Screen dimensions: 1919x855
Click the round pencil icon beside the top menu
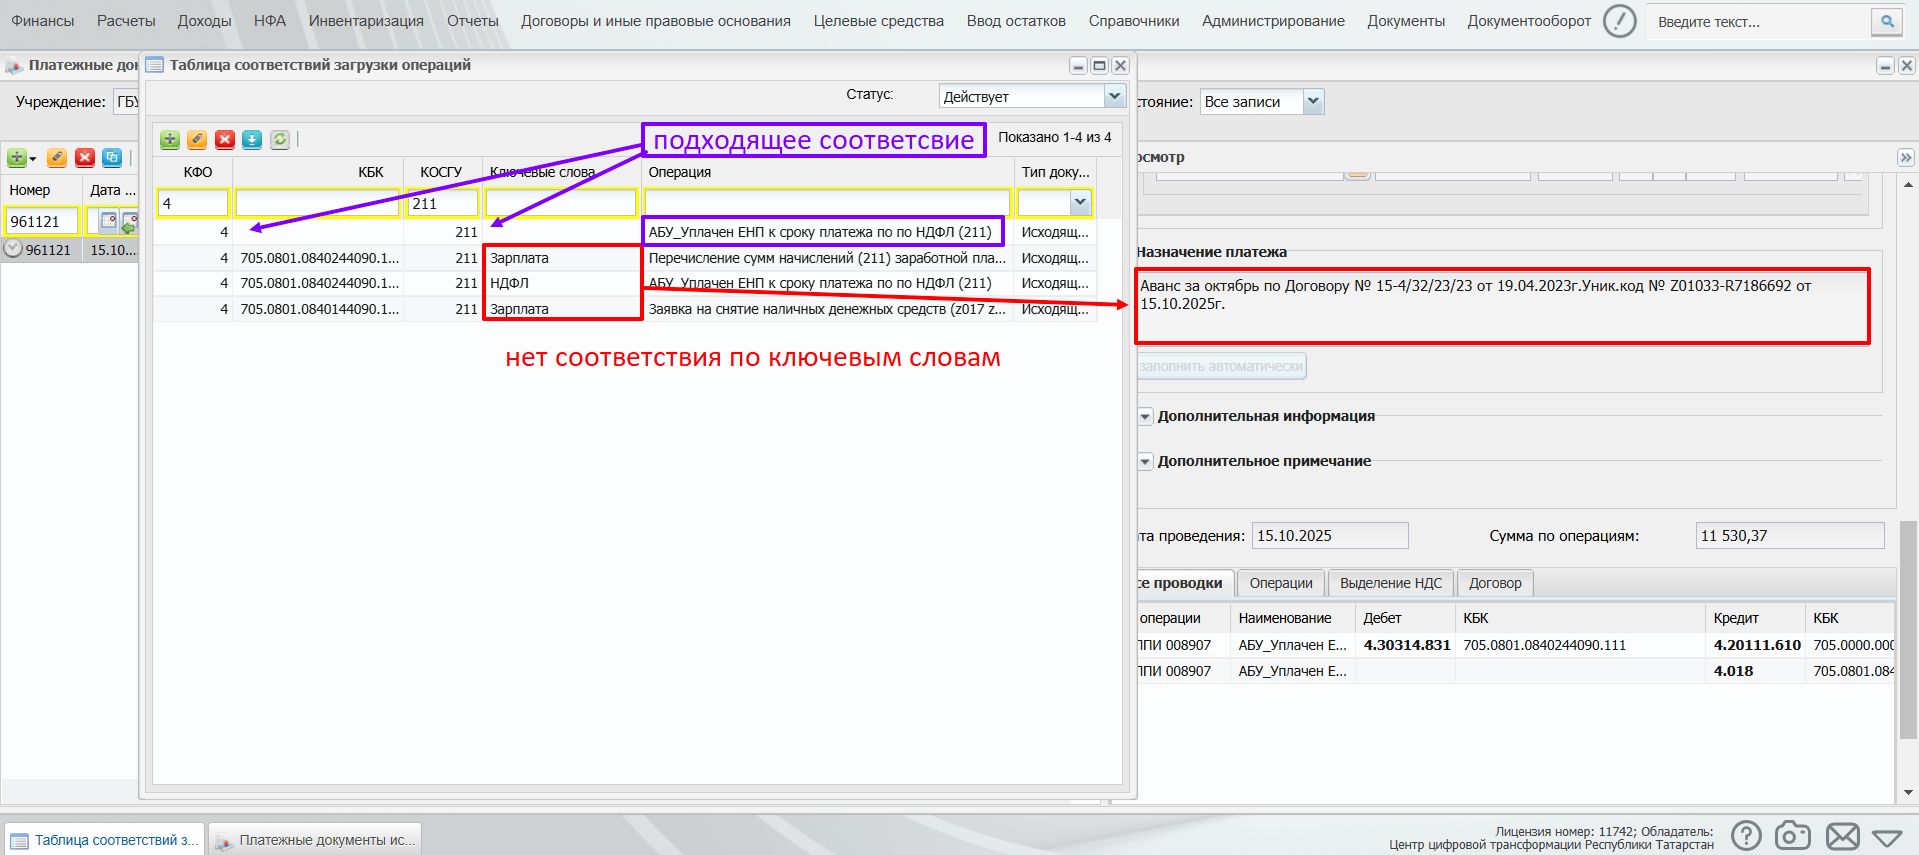click(1619, 21)
